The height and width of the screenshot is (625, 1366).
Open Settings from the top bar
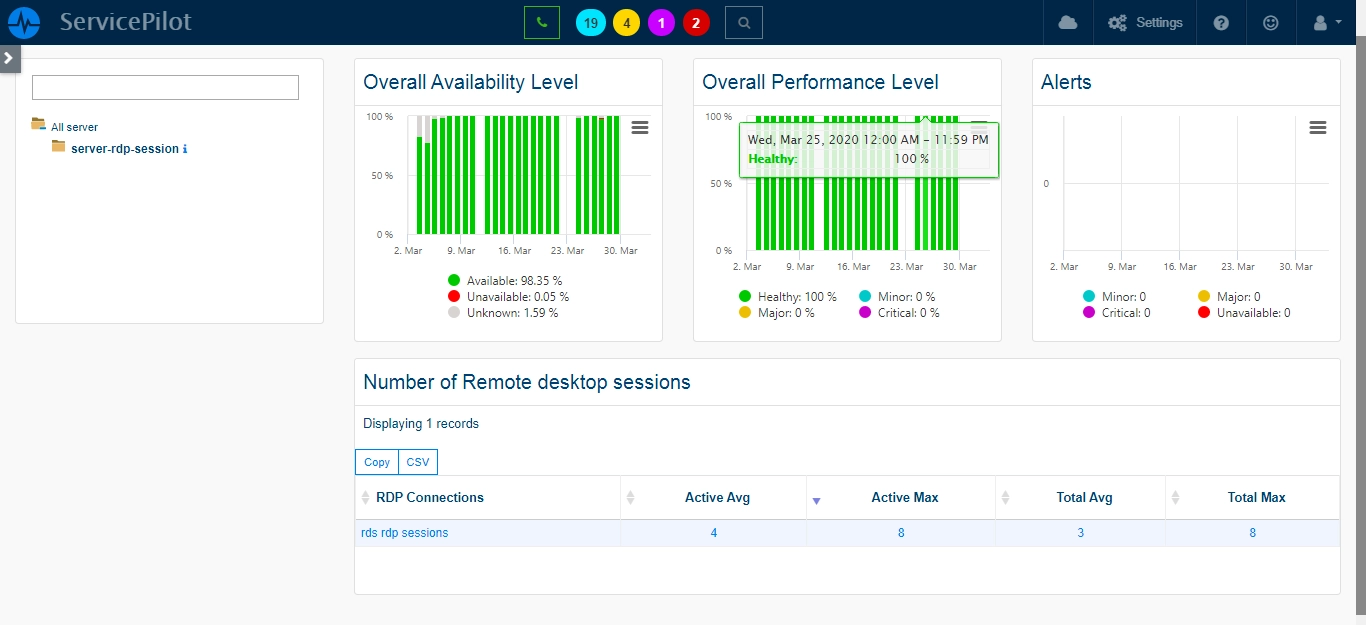point(1145,22)
